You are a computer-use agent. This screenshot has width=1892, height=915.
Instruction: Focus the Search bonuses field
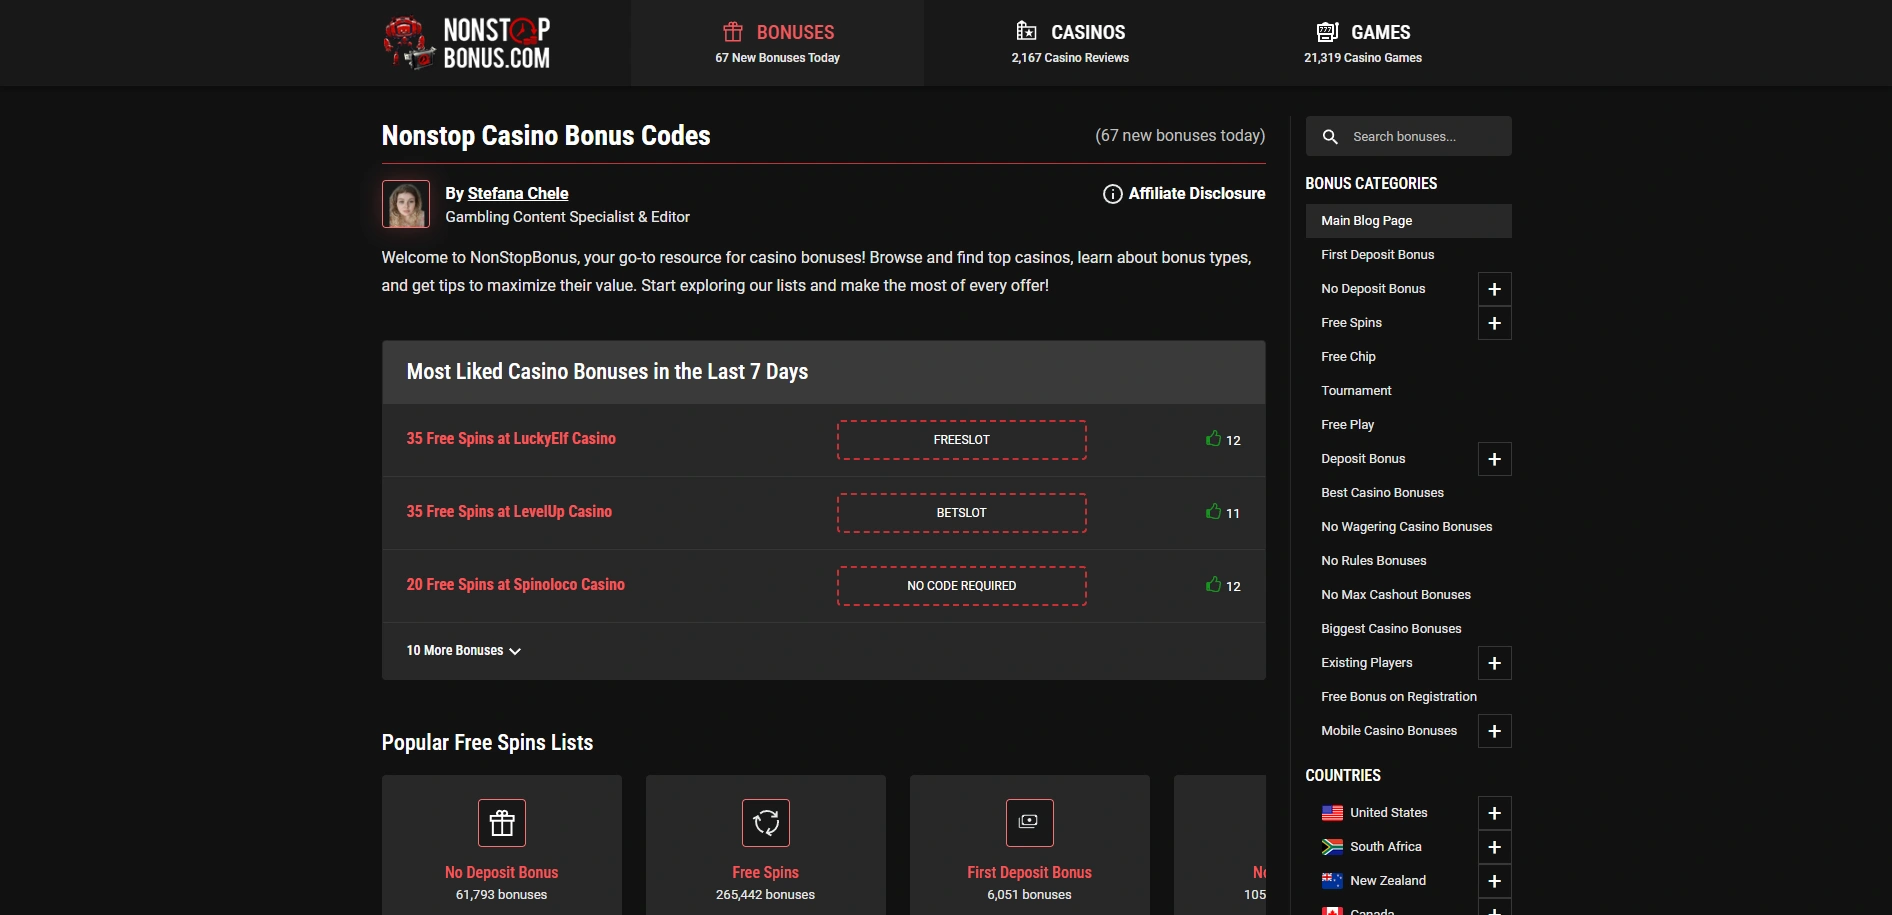(x=1408, y=136)
